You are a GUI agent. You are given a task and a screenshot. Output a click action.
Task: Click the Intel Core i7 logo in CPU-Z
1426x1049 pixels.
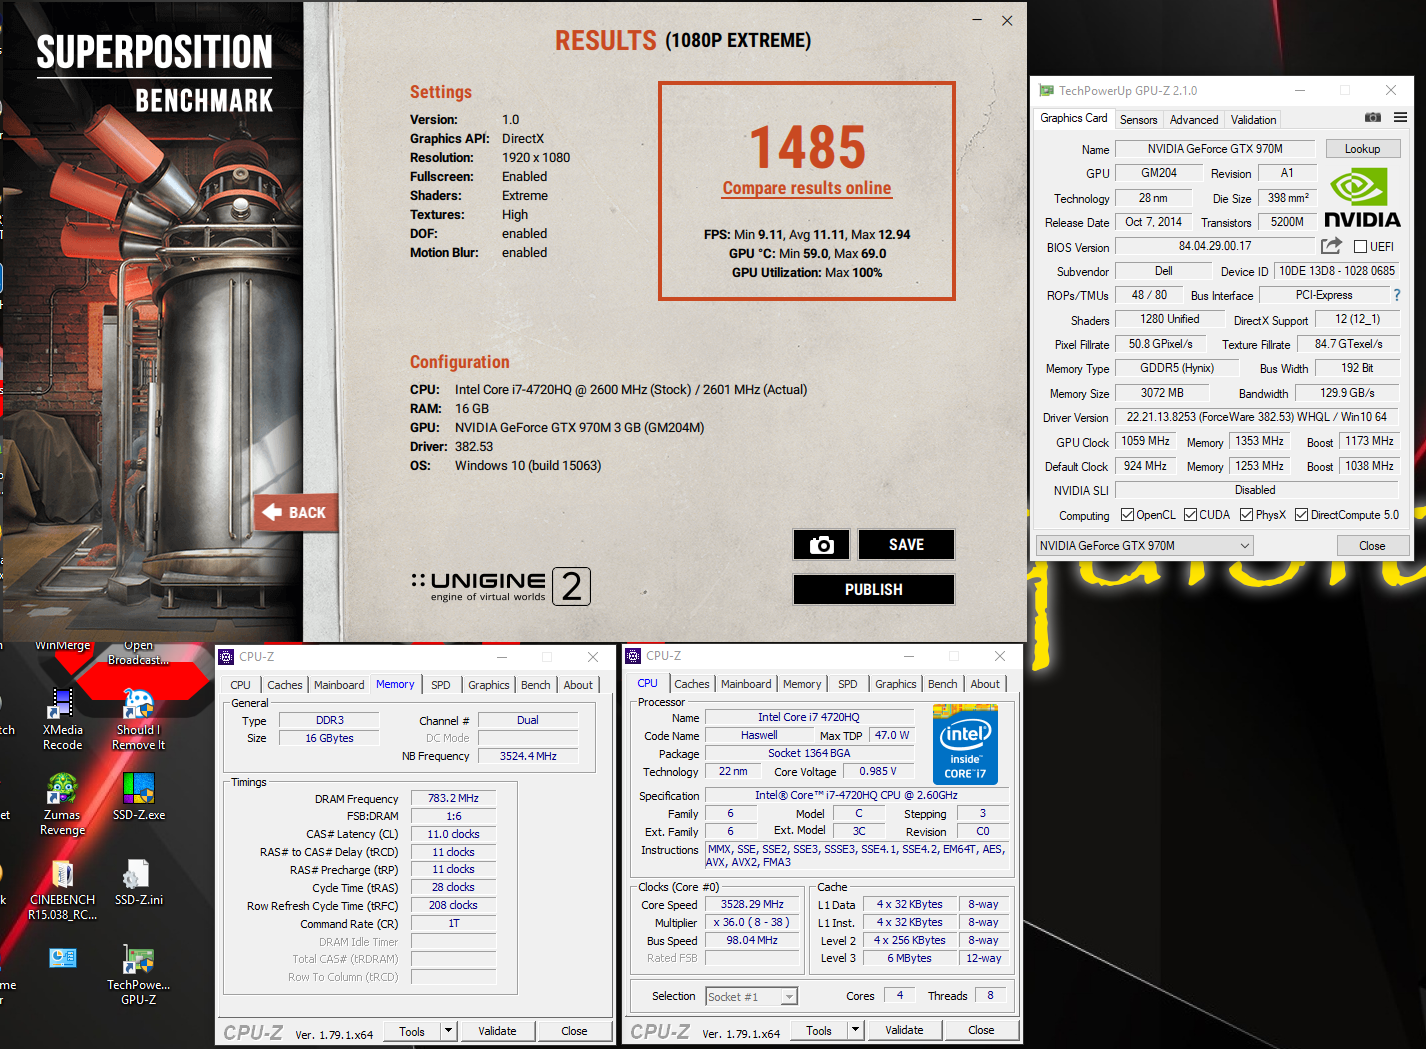coord(965,744)
